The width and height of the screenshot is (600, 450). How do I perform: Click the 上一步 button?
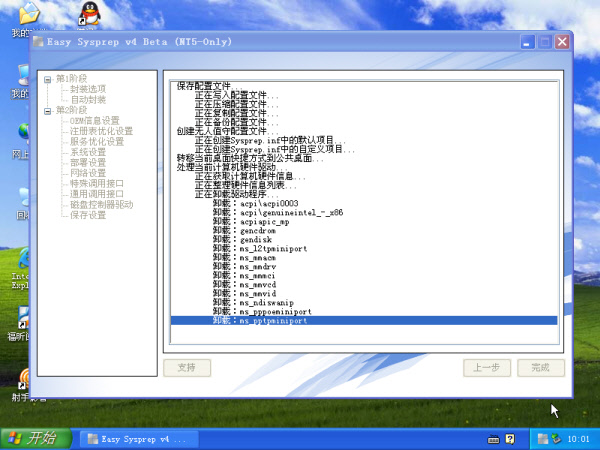point(487,368)
